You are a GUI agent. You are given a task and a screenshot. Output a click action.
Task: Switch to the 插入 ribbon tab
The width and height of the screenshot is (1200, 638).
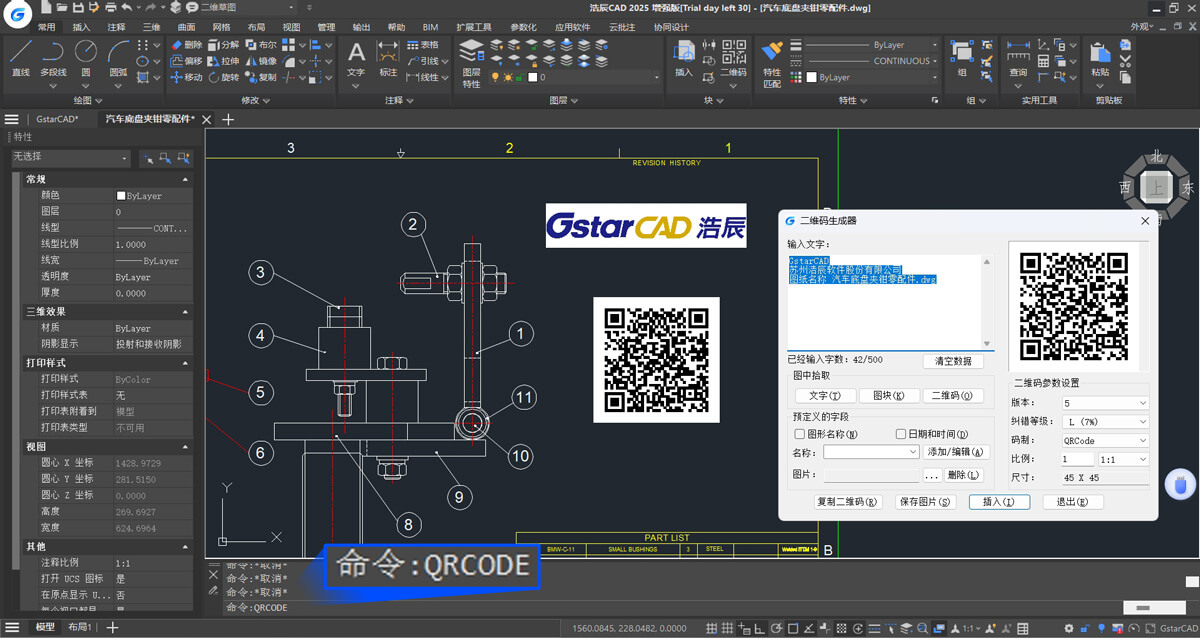coord(81,27)
